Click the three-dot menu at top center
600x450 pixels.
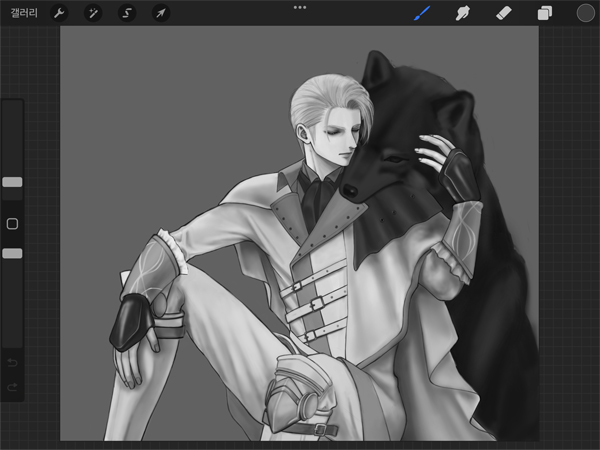pyautogui.click(x=300, y=7)
